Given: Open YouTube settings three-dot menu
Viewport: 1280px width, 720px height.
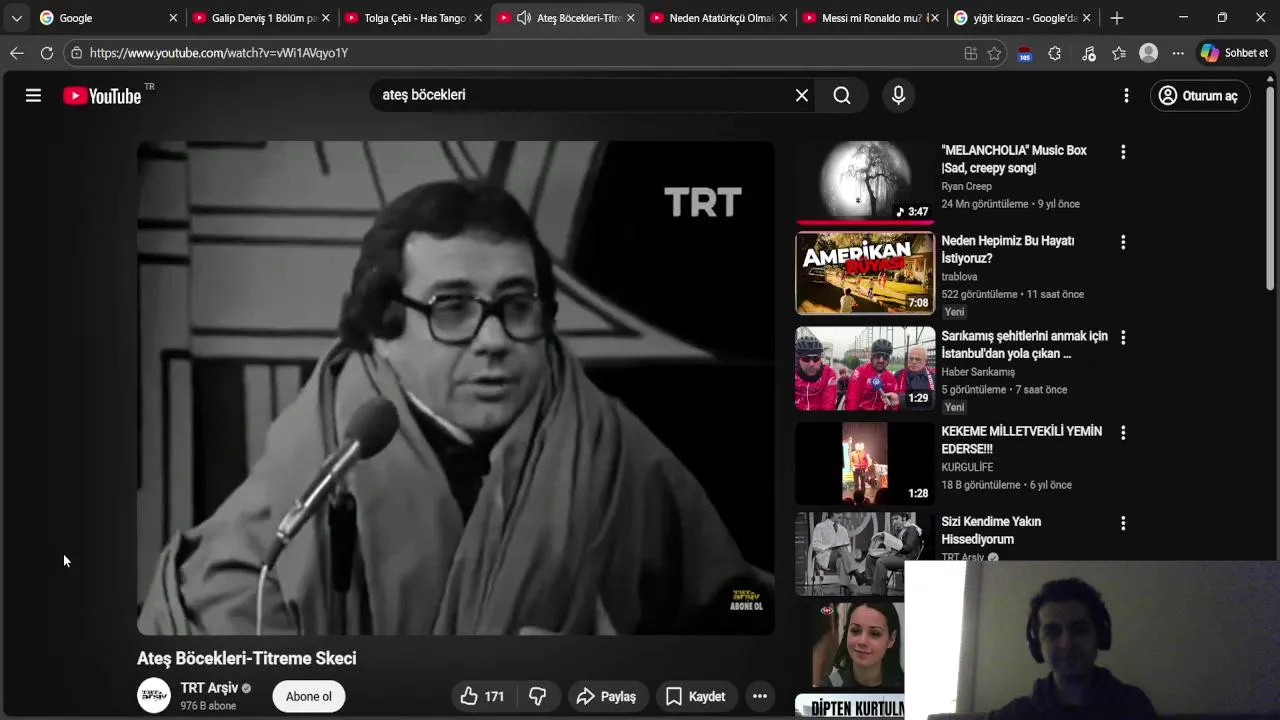Looking at the screenshot, I should 1126,96.
